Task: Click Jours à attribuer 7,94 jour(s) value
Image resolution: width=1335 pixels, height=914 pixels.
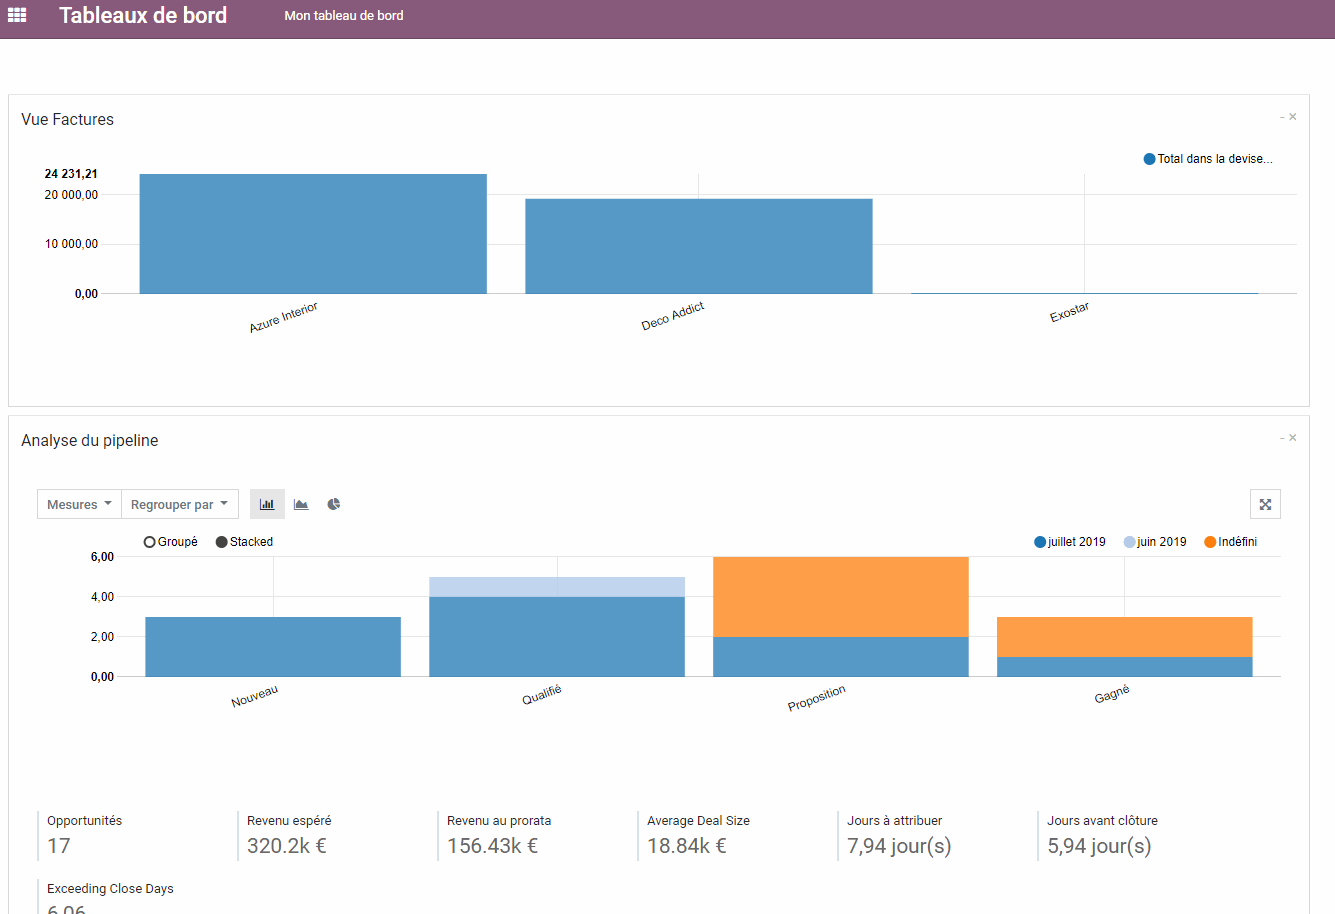Action: click(x=899, y=846)
